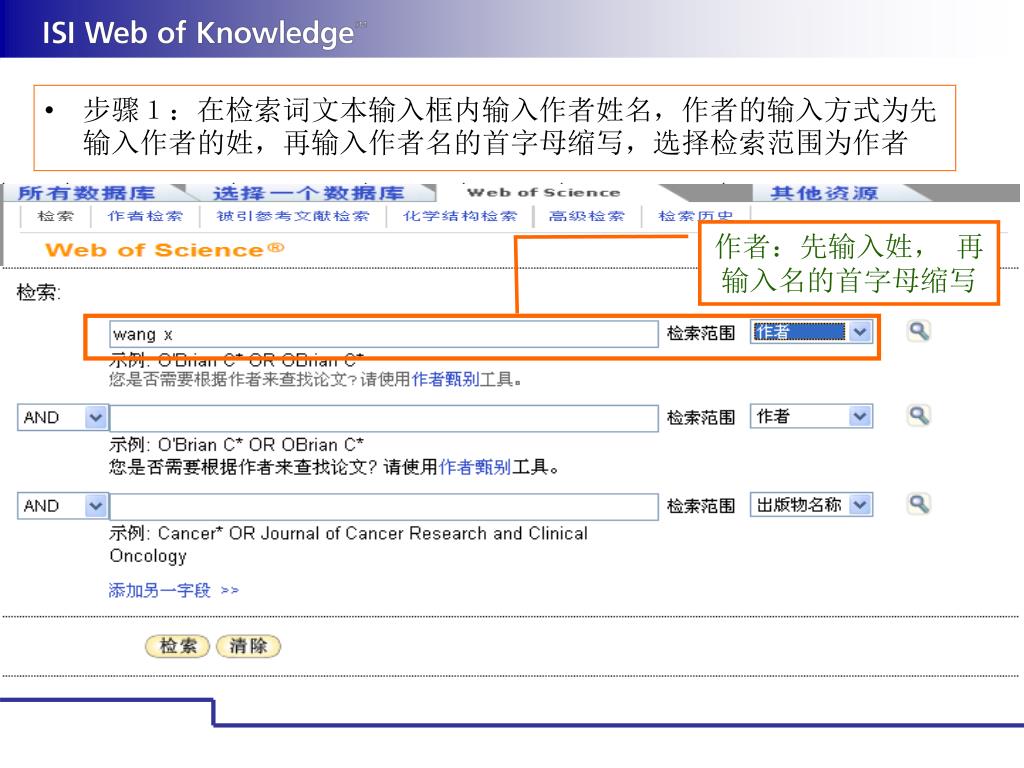Screen dimensions: 1024x768
Task: Click the magnifier icon beside the second author row
Action: (x=919, y=415)
